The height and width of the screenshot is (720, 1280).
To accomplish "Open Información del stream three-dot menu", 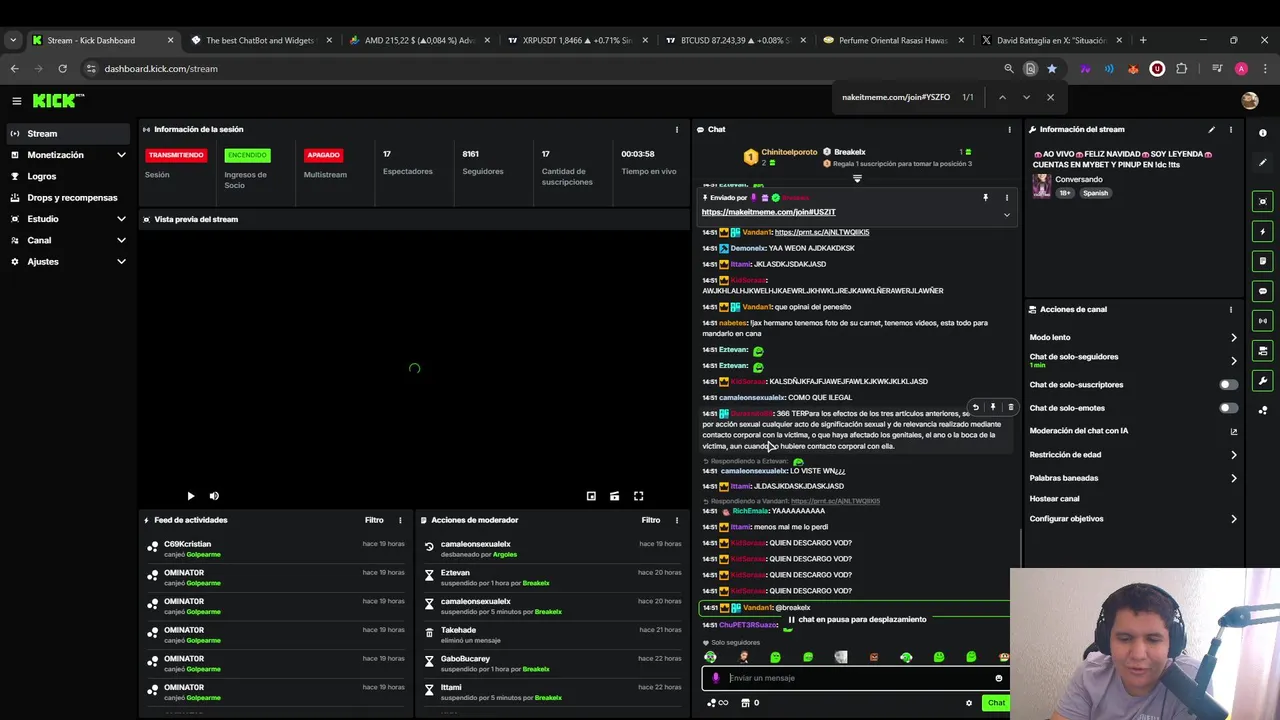I will tap(1231, 129).
